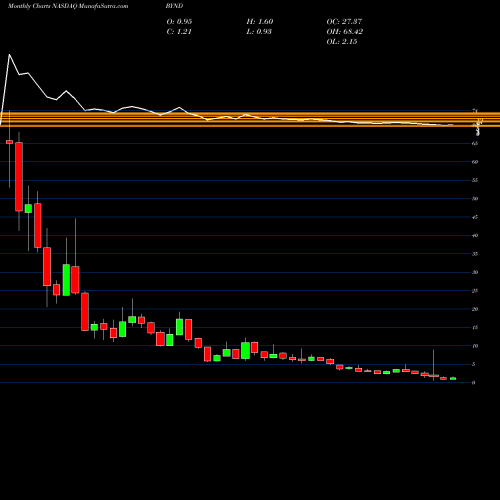500x500 pixels.
Task: Click the 20 price axis label
Action: 475,309
